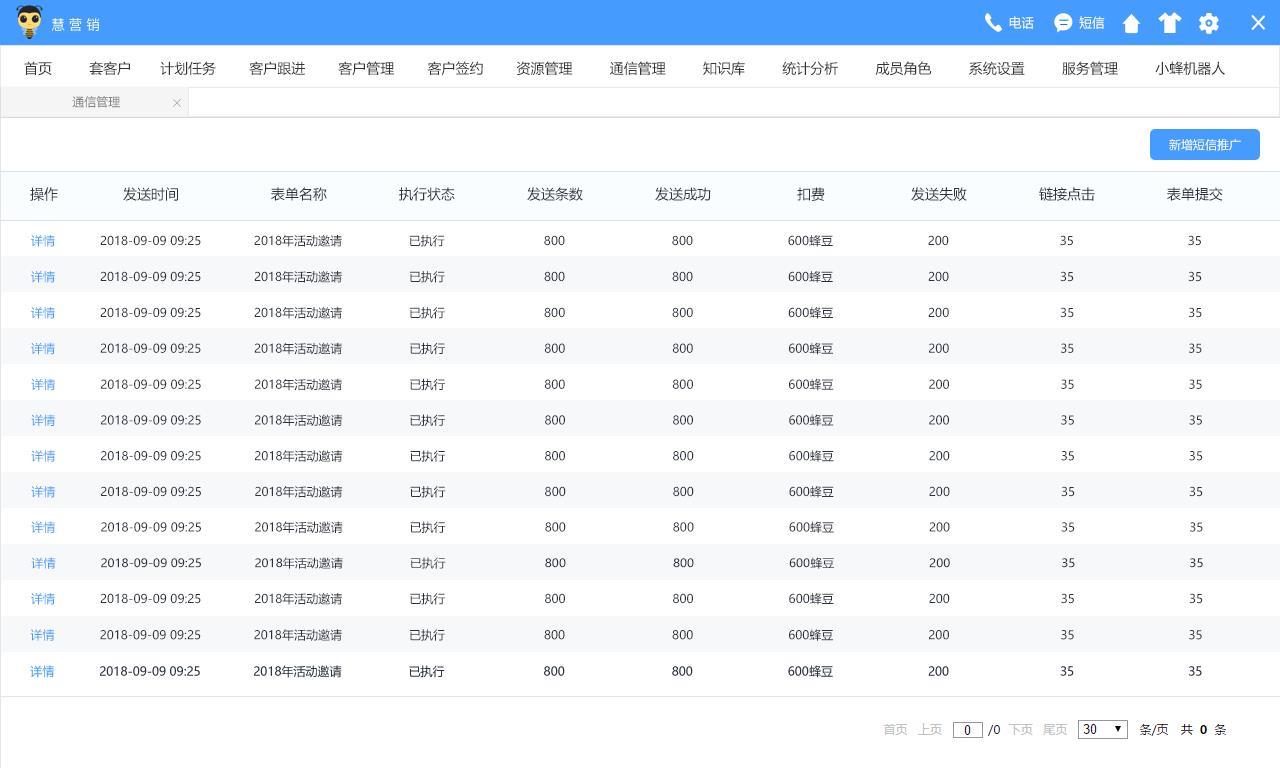Close the 通信管理 tab with x
This screenshot has height=768, width=1280.
pyautogui.click(x=177, y=102)
